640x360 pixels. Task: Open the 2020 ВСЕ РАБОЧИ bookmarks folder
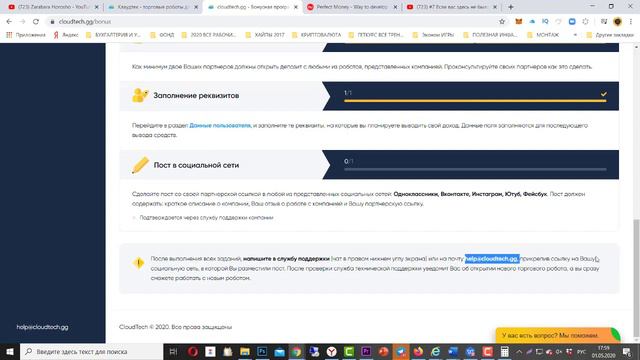click(x=209, y=35)
